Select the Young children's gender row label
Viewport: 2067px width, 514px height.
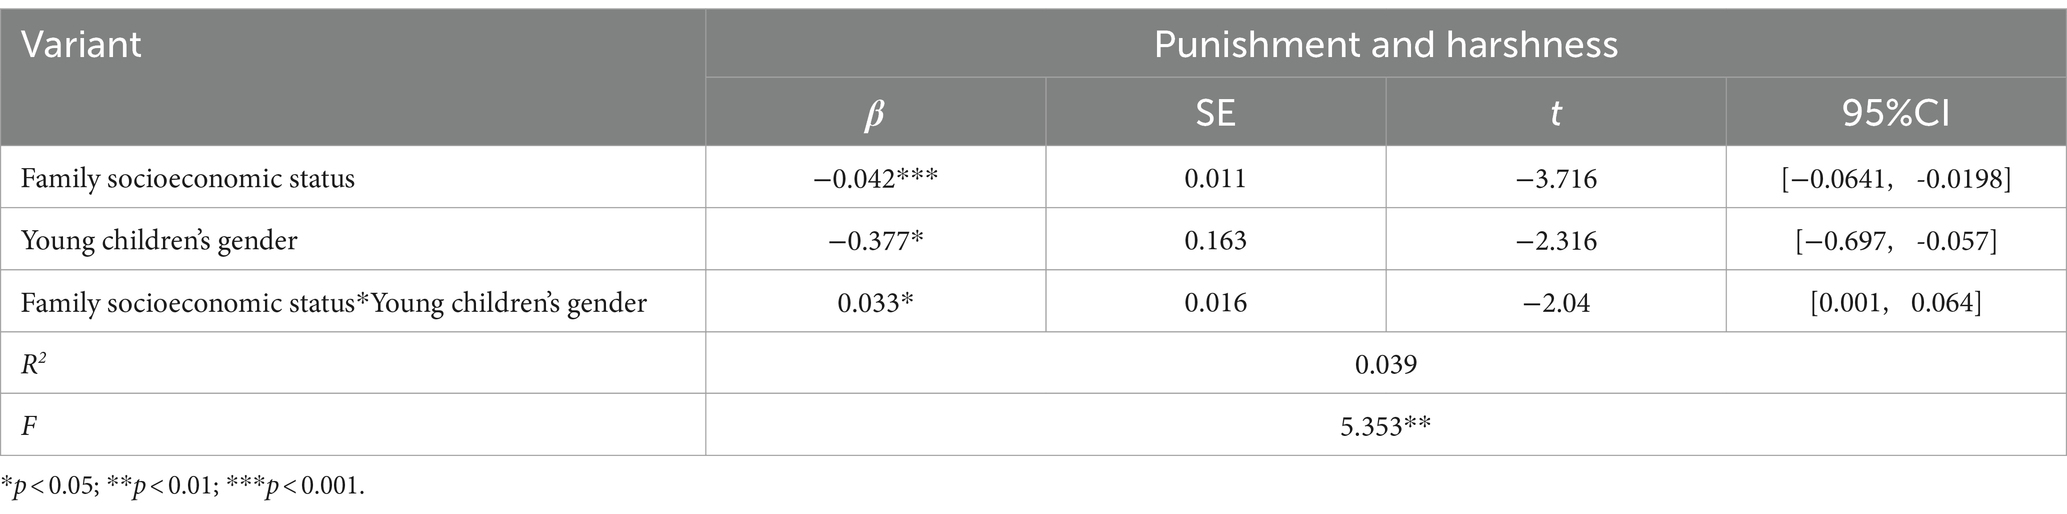pos(159,241)
